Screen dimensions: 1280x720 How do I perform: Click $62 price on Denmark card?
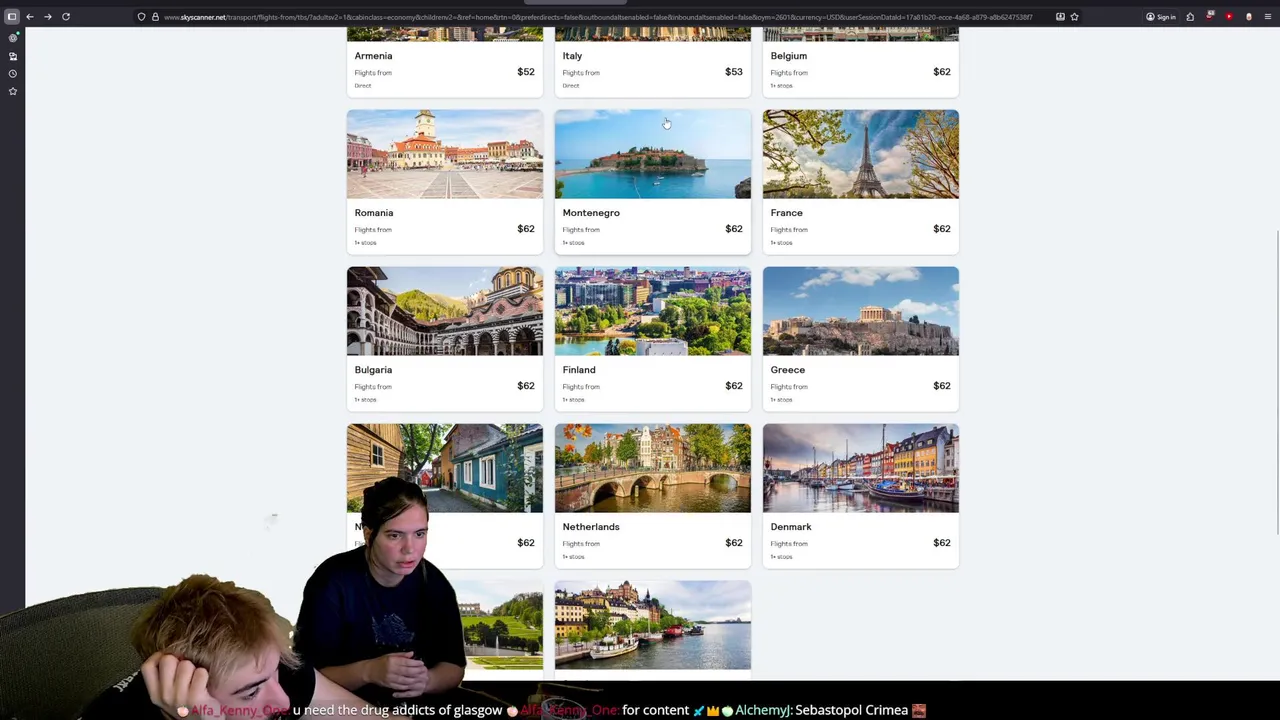tap(942, 543)
